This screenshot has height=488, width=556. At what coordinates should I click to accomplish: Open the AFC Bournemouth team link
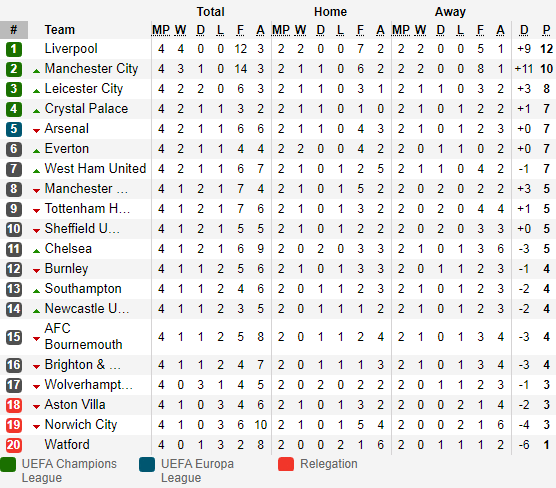tap(83, 337)
